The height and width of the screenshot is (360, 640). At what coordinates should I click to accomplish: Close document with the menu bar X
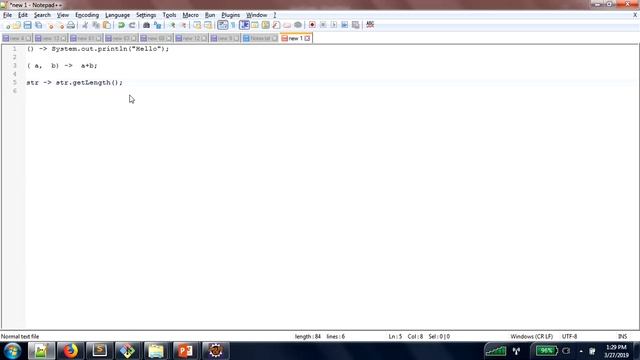(635, 15)
